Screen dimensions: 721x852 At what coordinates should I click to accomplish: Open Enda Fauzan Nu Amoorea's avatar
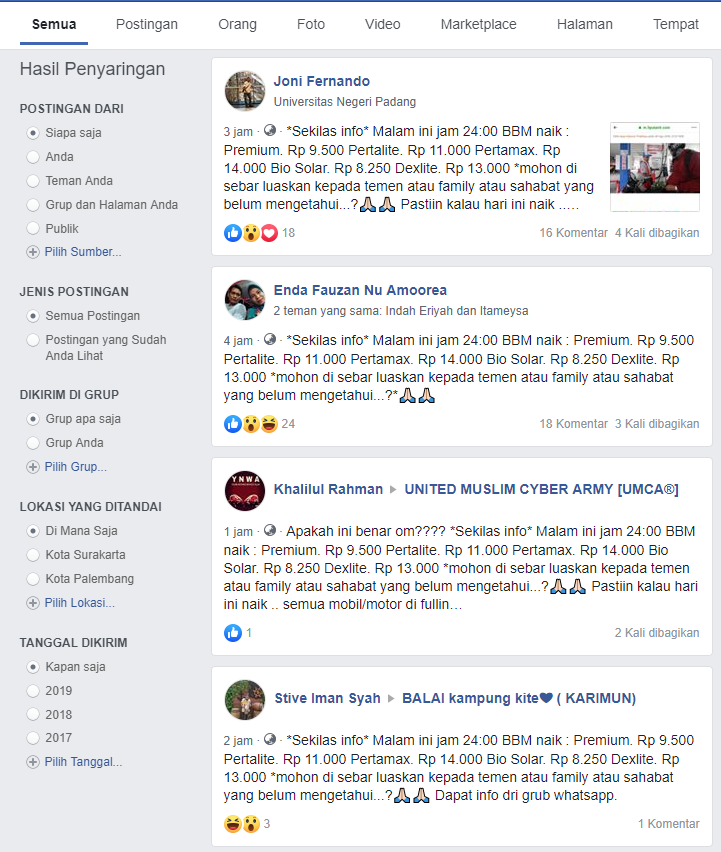click(244, 300)
